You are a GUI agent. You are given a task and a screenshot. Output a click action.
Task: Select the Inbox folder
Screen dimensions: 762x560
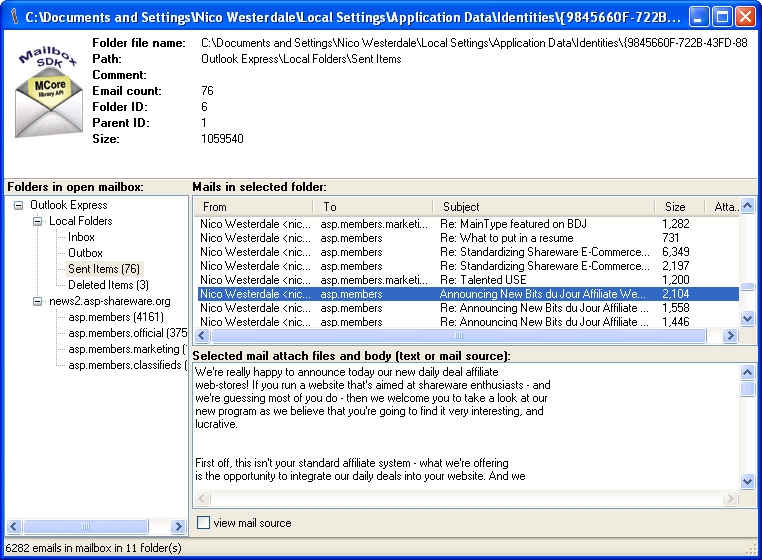coord(81,237)
